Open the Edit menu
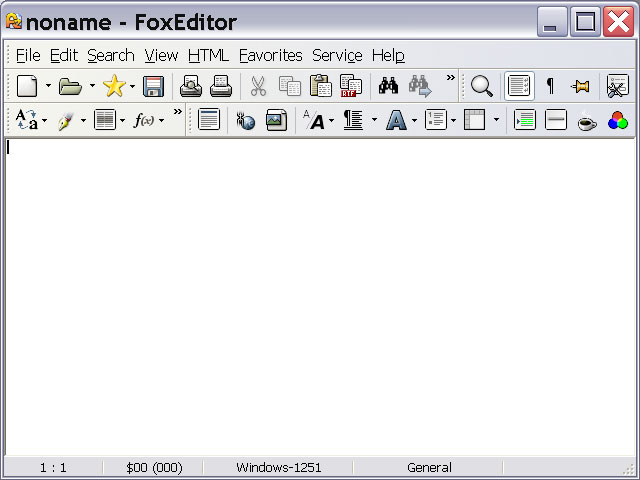The height and width of the screenshot is (480, 640). click(64, 56)
